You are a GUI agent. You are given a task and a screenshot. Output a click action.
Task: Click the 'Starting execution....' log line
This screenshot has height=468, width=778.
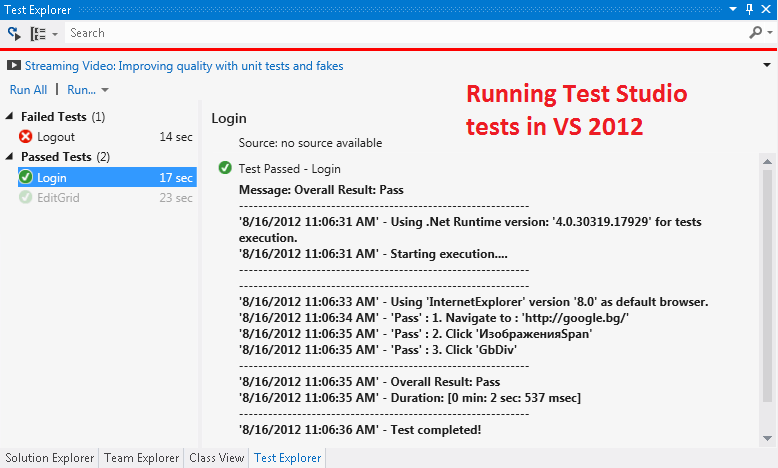click(373, 254)
